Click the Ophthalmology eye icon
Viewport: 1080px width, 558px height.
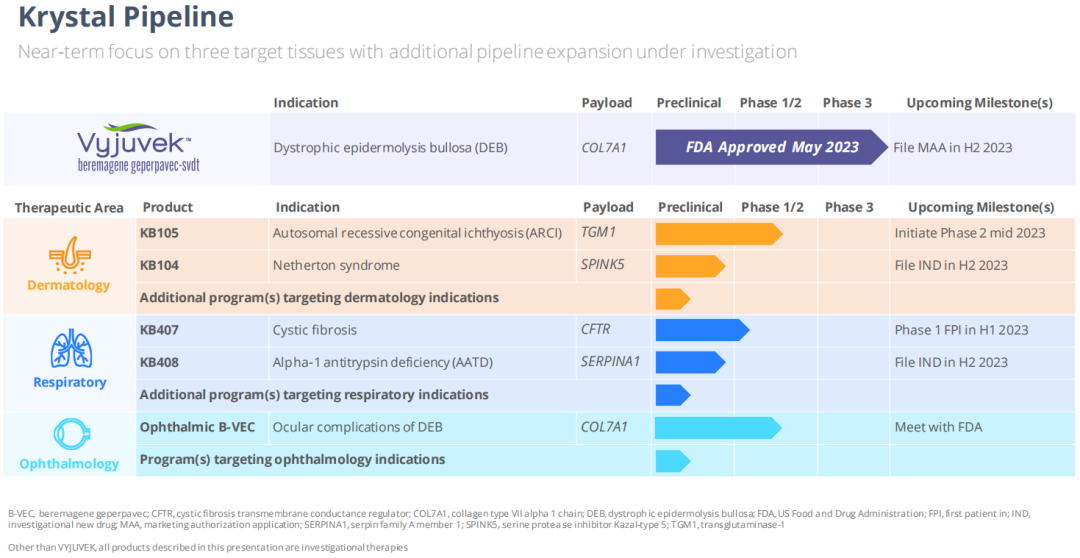[x=69, y=435]
